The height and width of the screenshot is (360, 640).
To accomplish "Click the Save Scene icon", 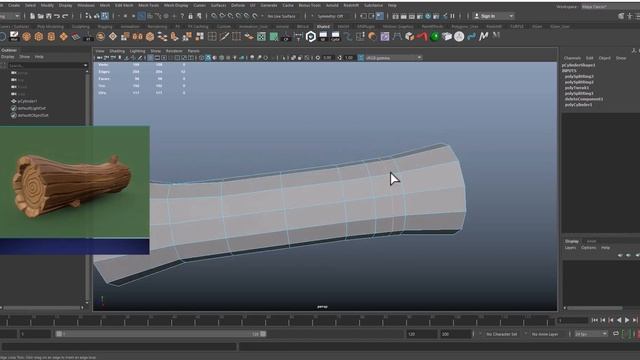I will coord(49,16).
